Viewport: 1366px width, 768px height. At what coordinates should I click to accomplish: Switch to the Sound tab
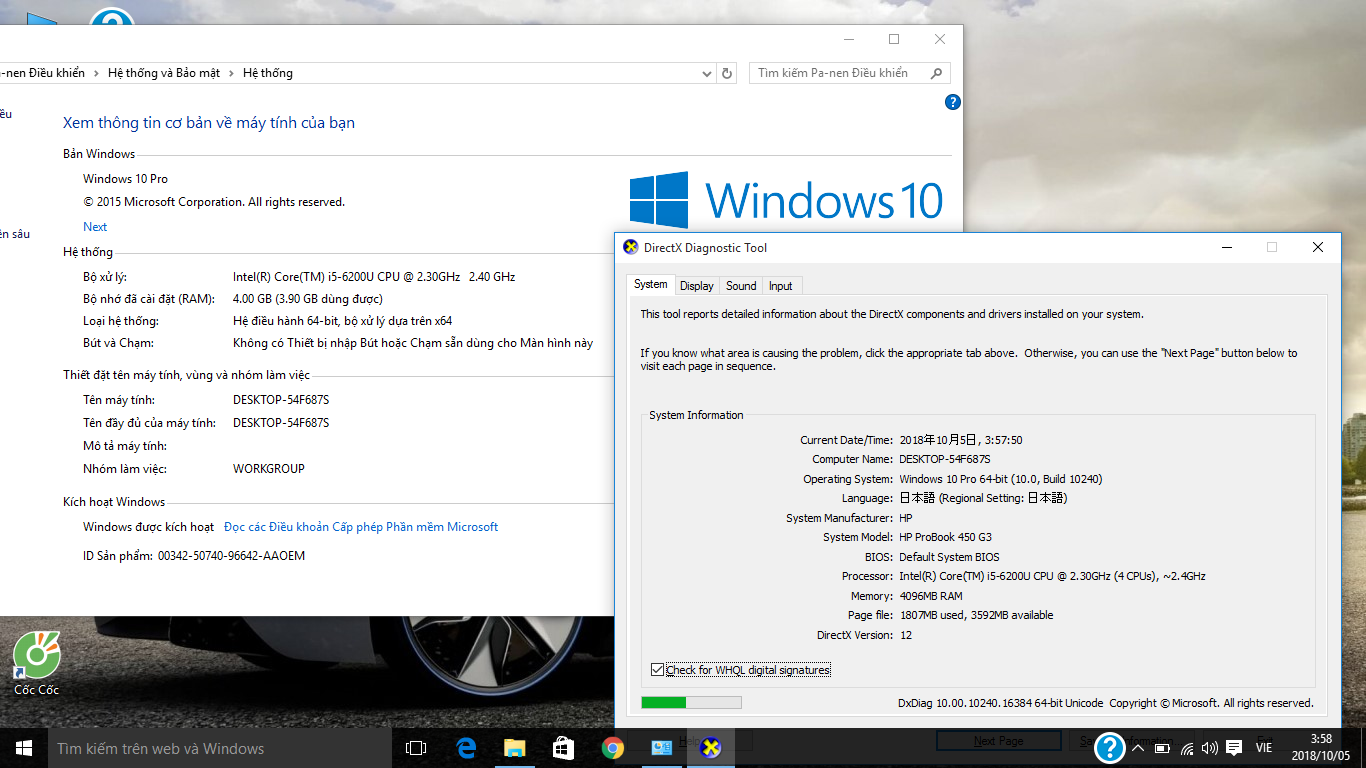[741, 286]
